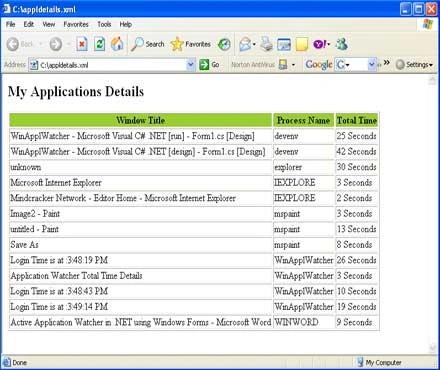Click the Google toolbar logo
Screen dimensions: 440x370
tap(319, 64)
